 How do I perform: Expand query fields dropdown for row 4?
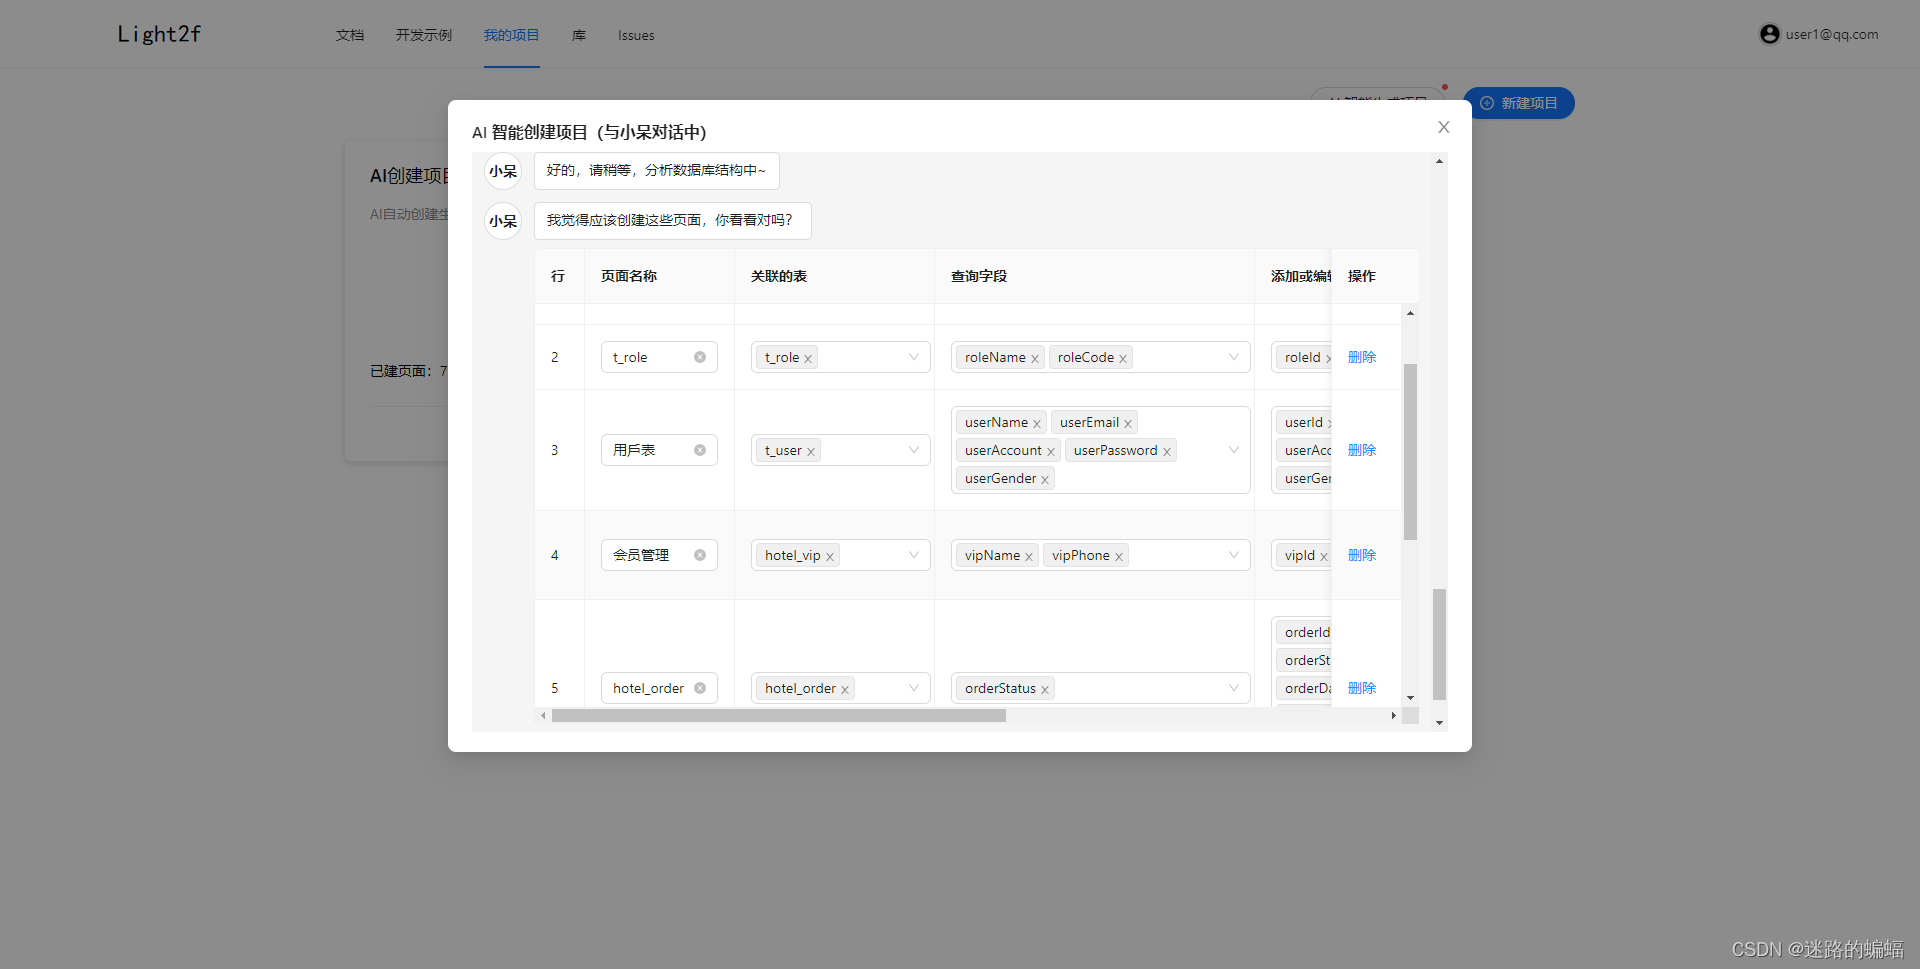[x=1234, y=555]
